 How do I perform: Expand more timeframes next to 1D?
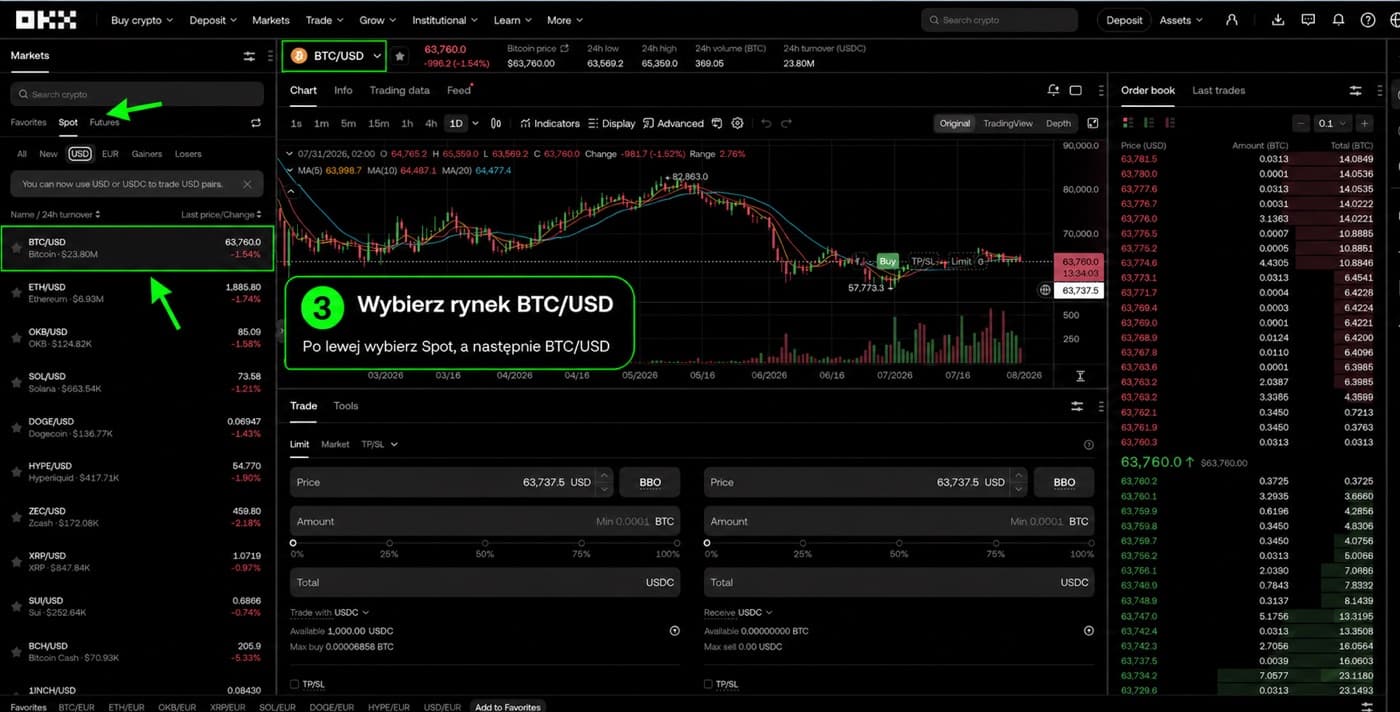coord(475,123)
